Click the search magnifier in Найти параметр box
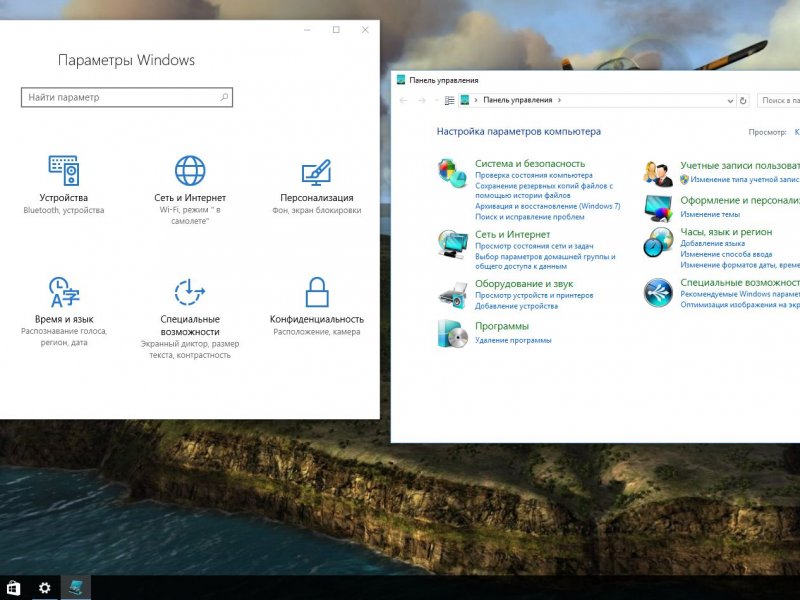The width and height of the screenshot is (800, 600). click(224, 97)
